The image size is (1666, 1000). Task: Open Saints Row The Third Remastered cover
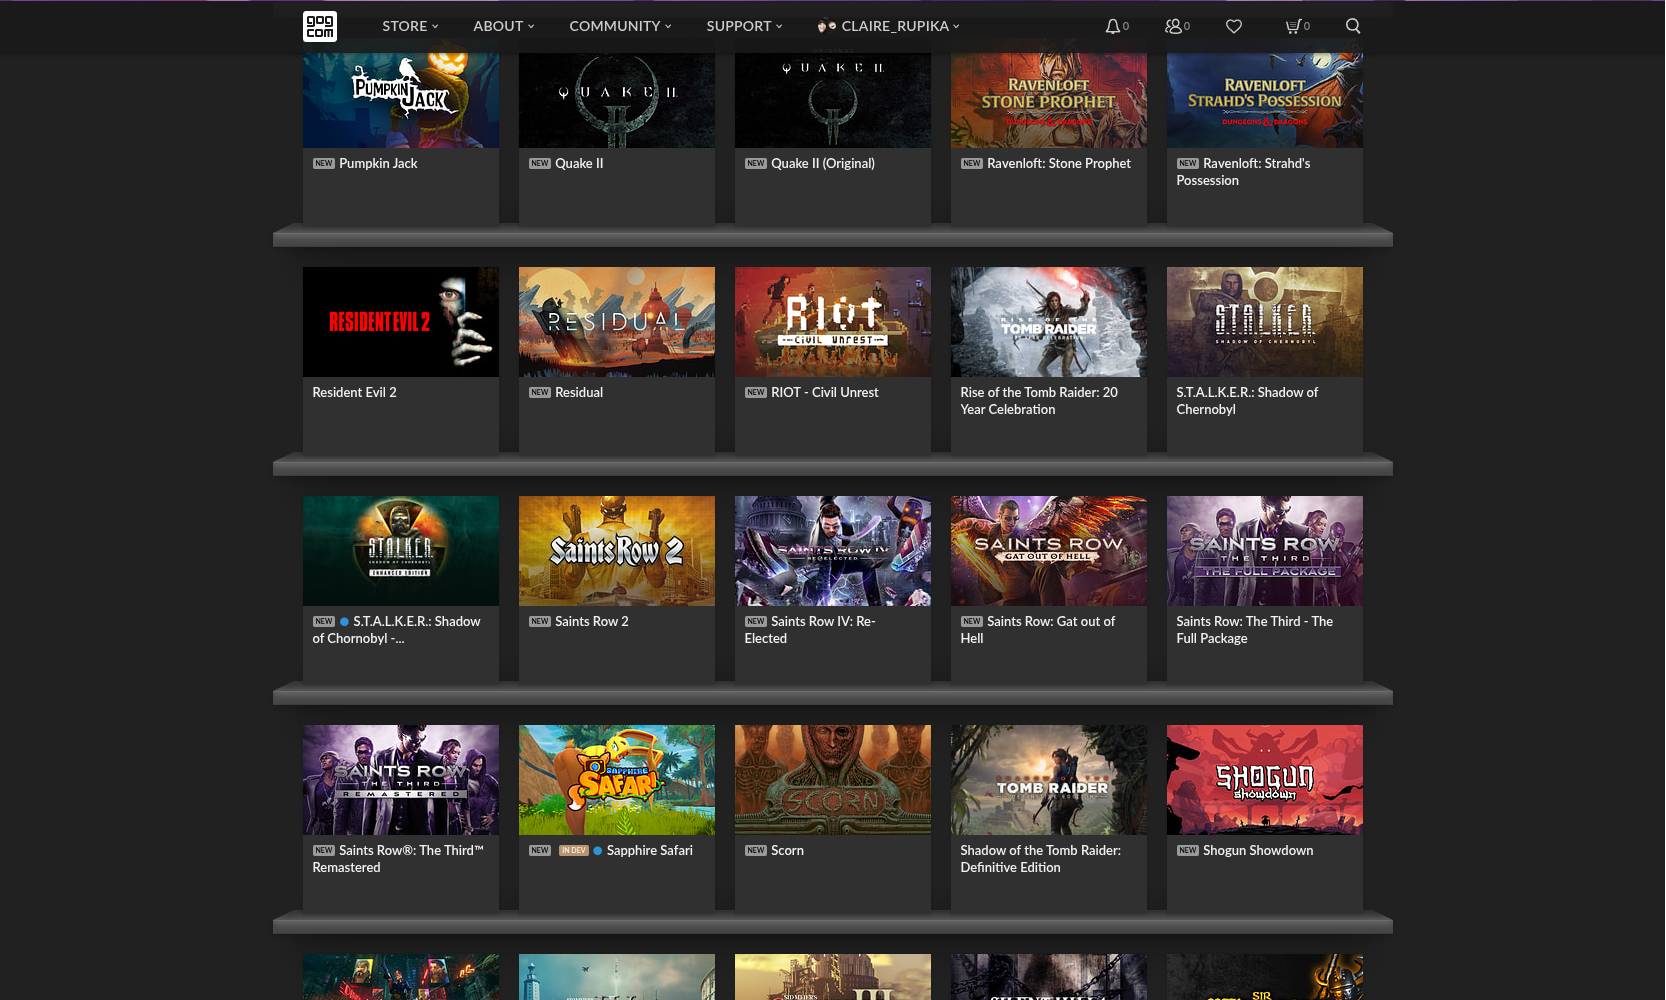pos(401,780)
